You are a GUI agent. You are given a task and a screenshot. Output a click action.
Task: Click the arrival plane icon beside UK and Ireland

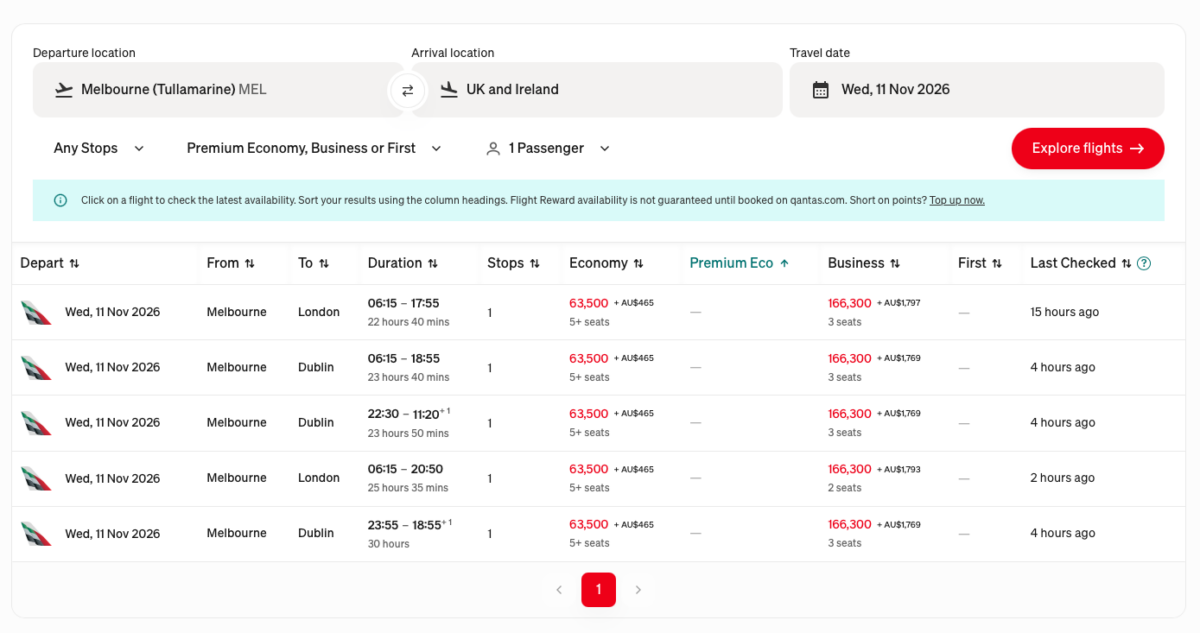(x=449, y=89)
